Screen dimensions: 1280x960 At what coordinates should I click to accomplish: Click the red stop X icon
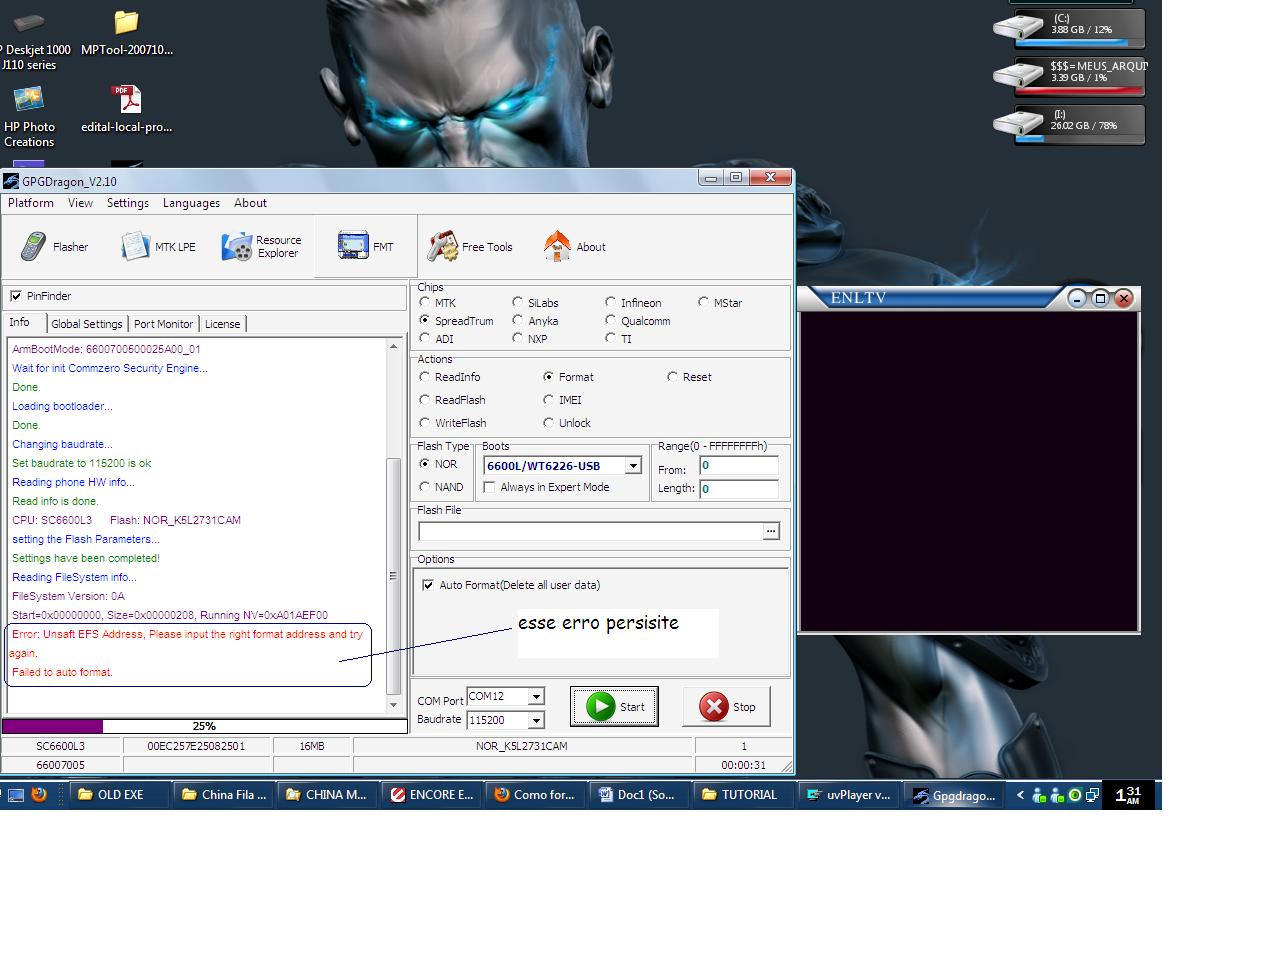(714, 706)
